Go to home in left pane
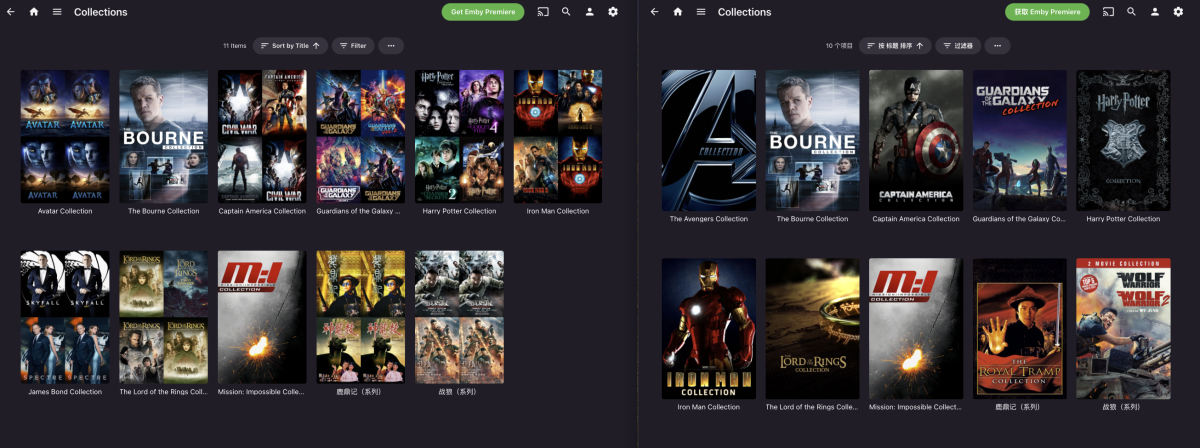1200x448 pixels. click(x=34, y=12)
